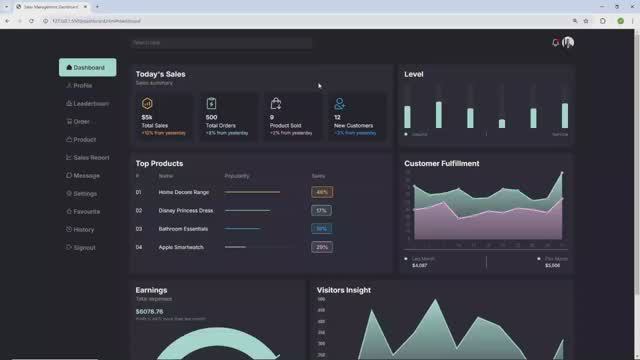640x360 pixels.
Task: Open Sales Report in sidebar
Action: [x=87, y=157]
